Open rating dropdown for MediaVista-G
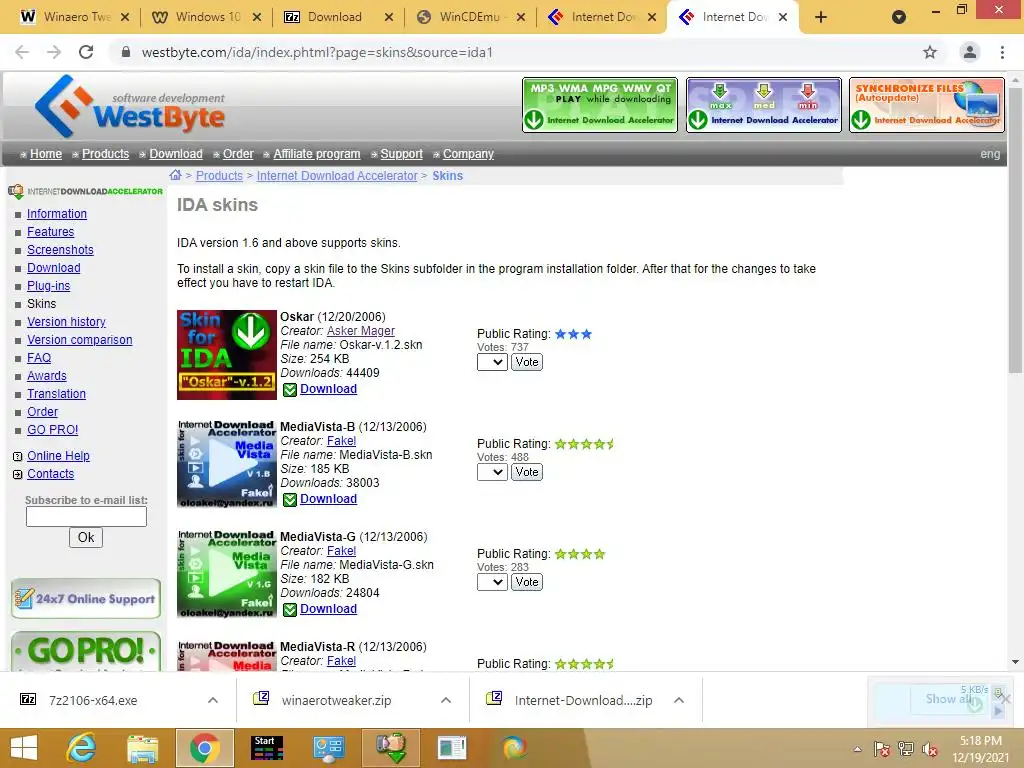Screen dimensions: 1024x768 pyautogui.click(x=492, y=582)
